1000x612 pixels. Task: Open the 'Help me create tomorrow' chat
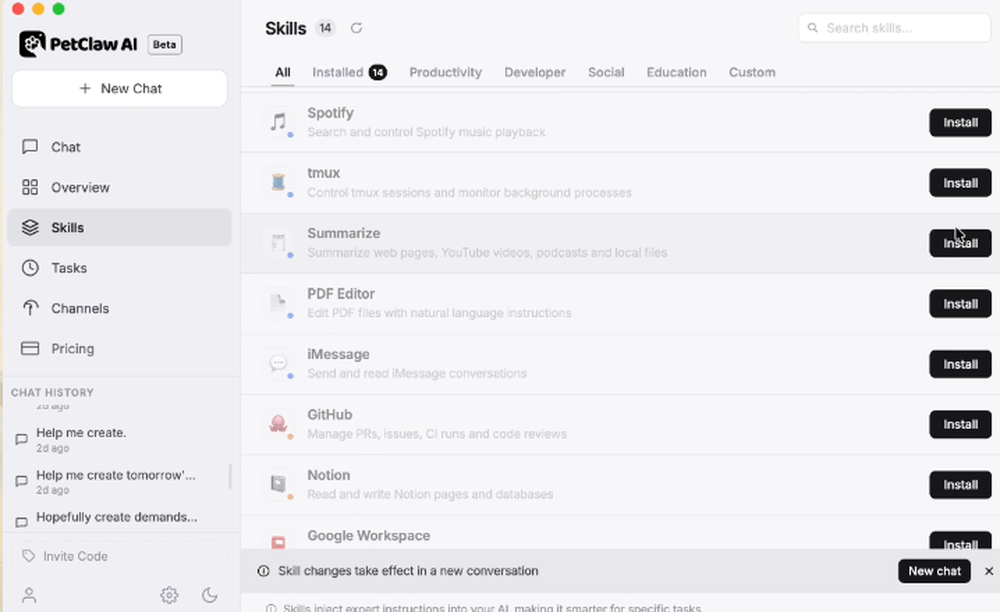pos(115,476)
